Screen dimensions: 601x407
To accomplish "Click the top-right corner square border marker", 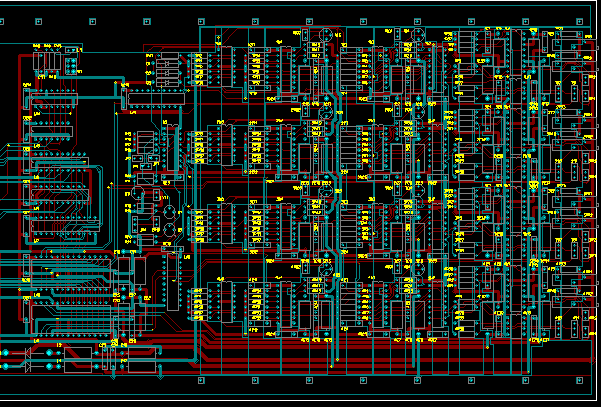I will click(578, 21).
